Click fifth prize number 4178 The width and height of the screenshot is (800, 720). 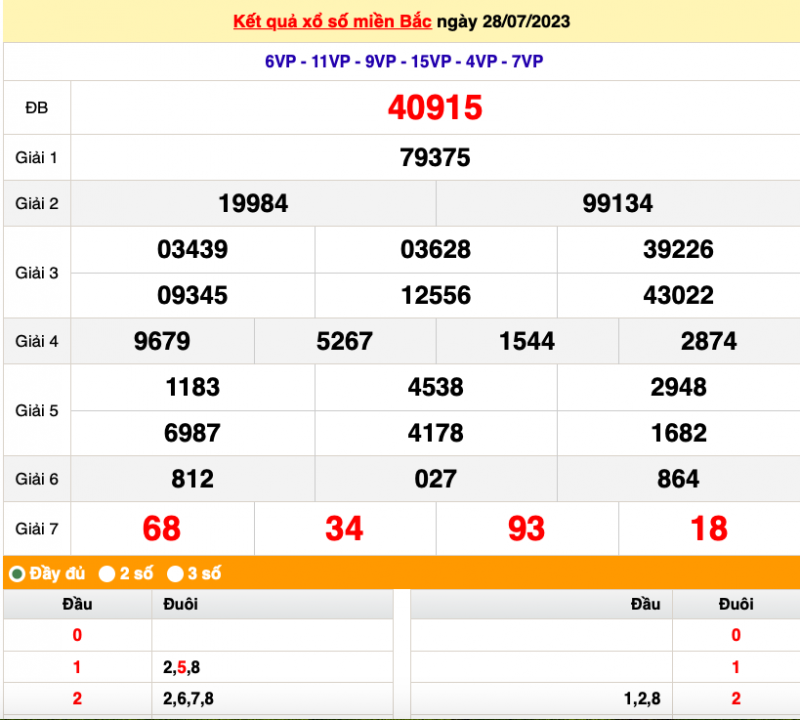coord(436,433)
